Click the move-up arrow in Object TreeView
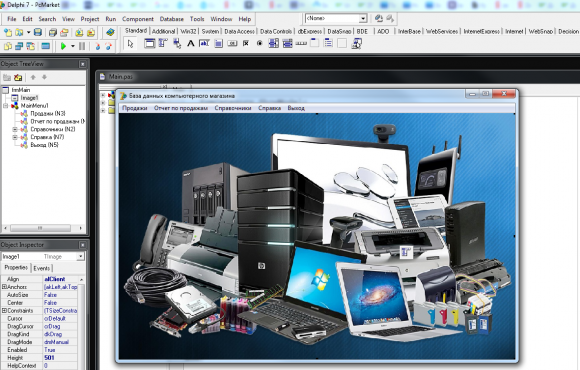Image resolution: width=580 pixels, height=370 pixels. (x=33, y=77)
